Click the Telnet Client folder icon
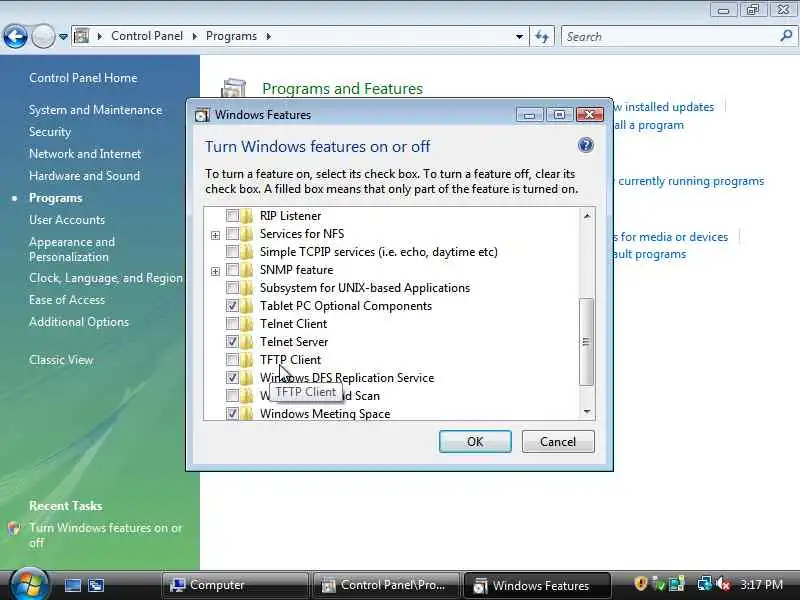800x600 pixels. pos(246,324)
